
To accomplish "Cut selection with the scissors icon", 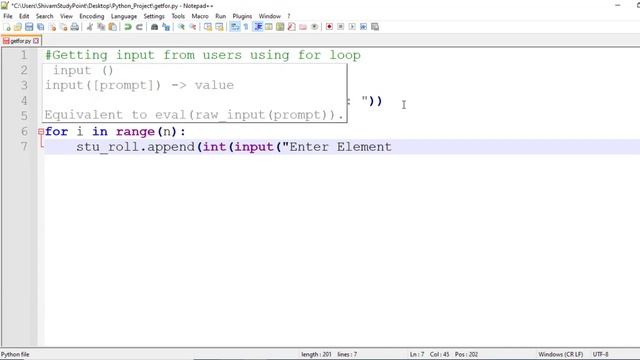I will tap(89, 27).
